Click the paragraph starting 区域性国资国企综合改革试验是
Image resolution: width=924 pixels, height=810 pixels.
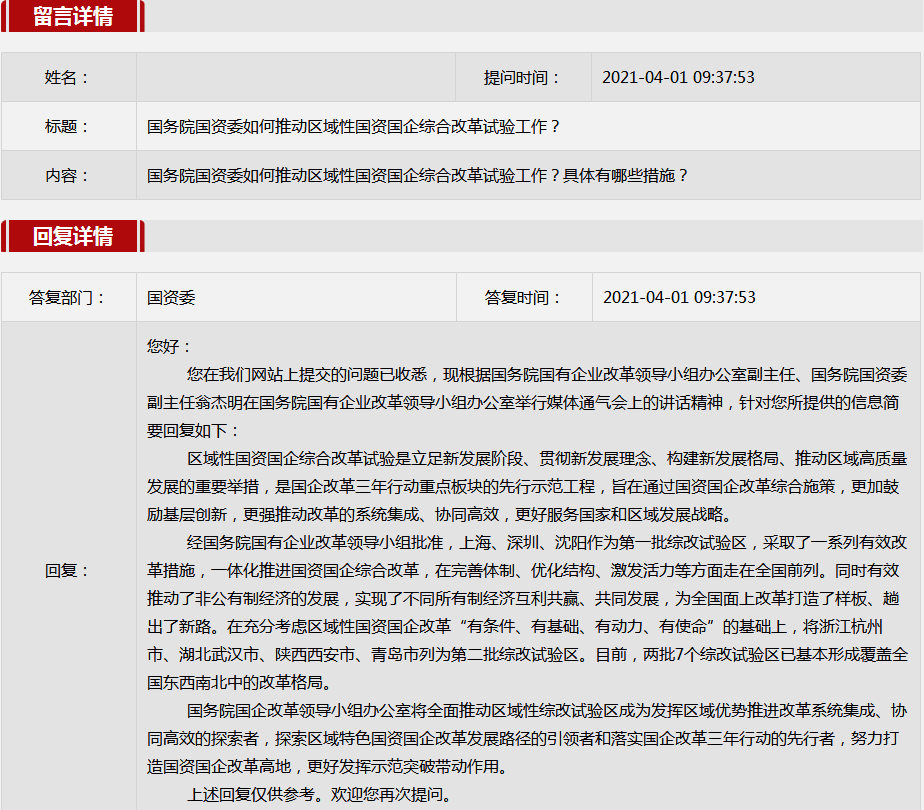coord(527,487)
